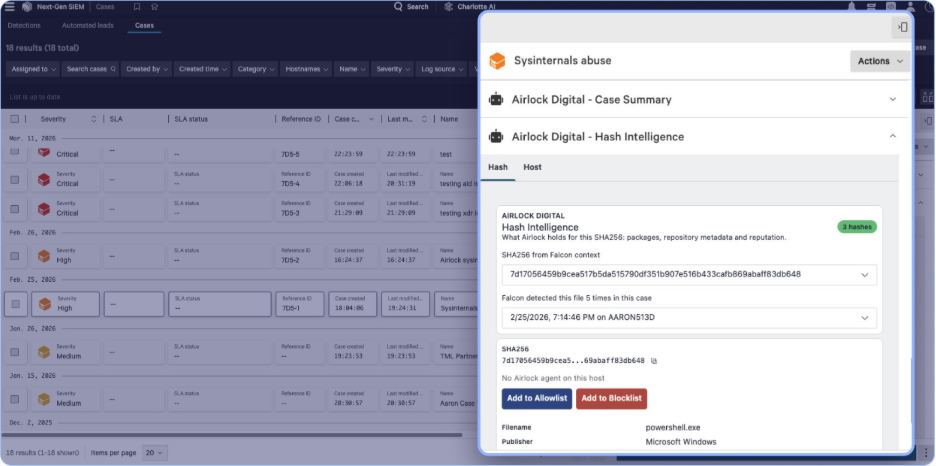Switch to the Host tab

coord(532,167)
